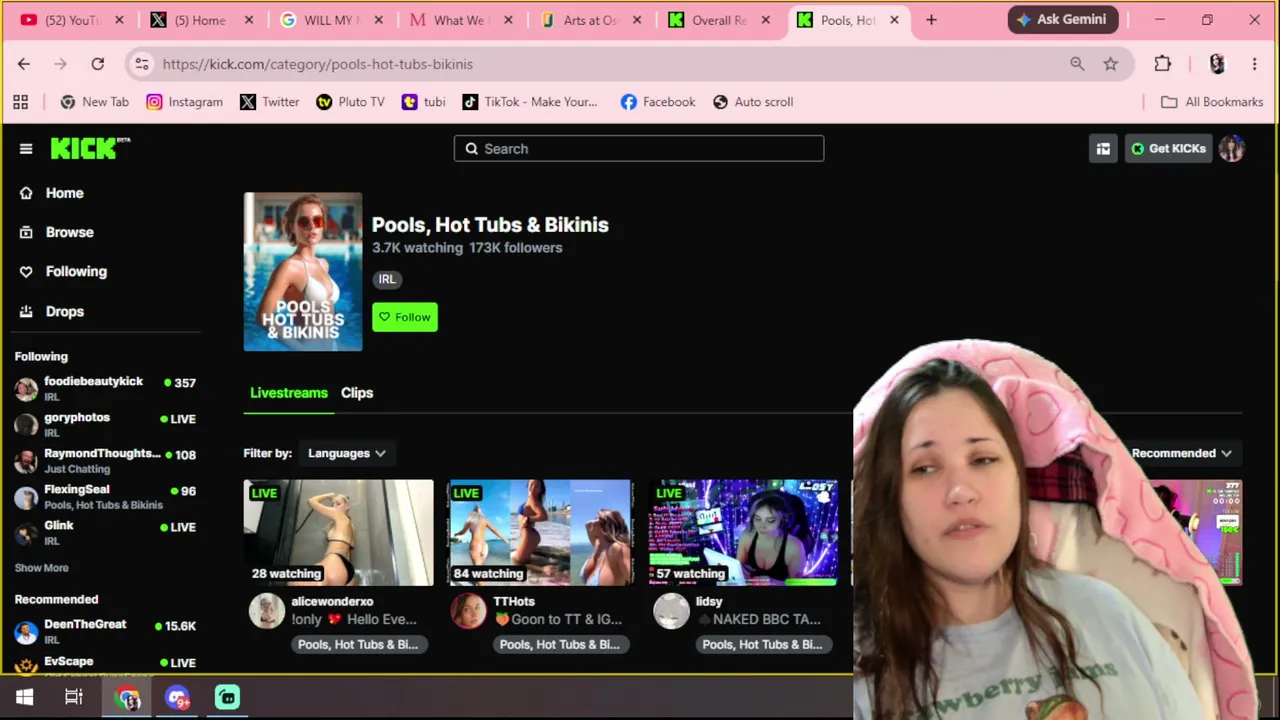Switch to the X Home browser tab

point(201,20)
